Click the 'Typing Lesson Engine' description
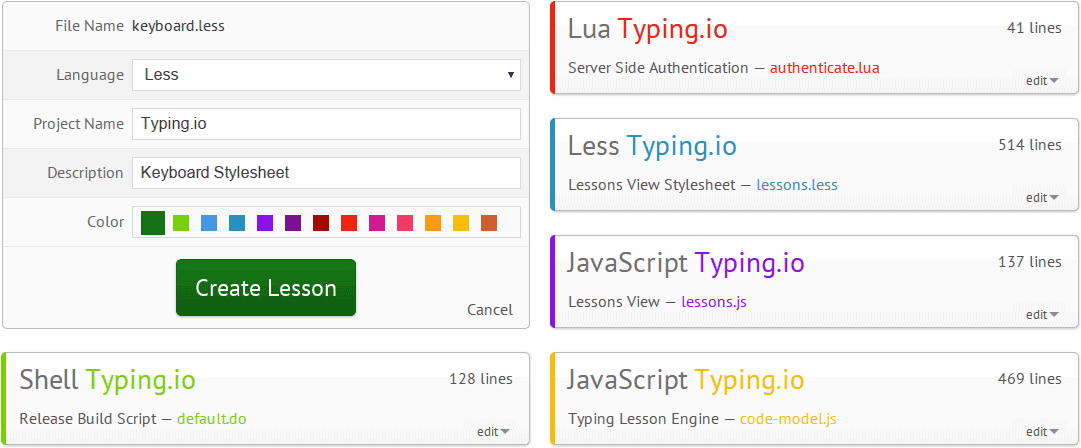 (x=643, y=419)
